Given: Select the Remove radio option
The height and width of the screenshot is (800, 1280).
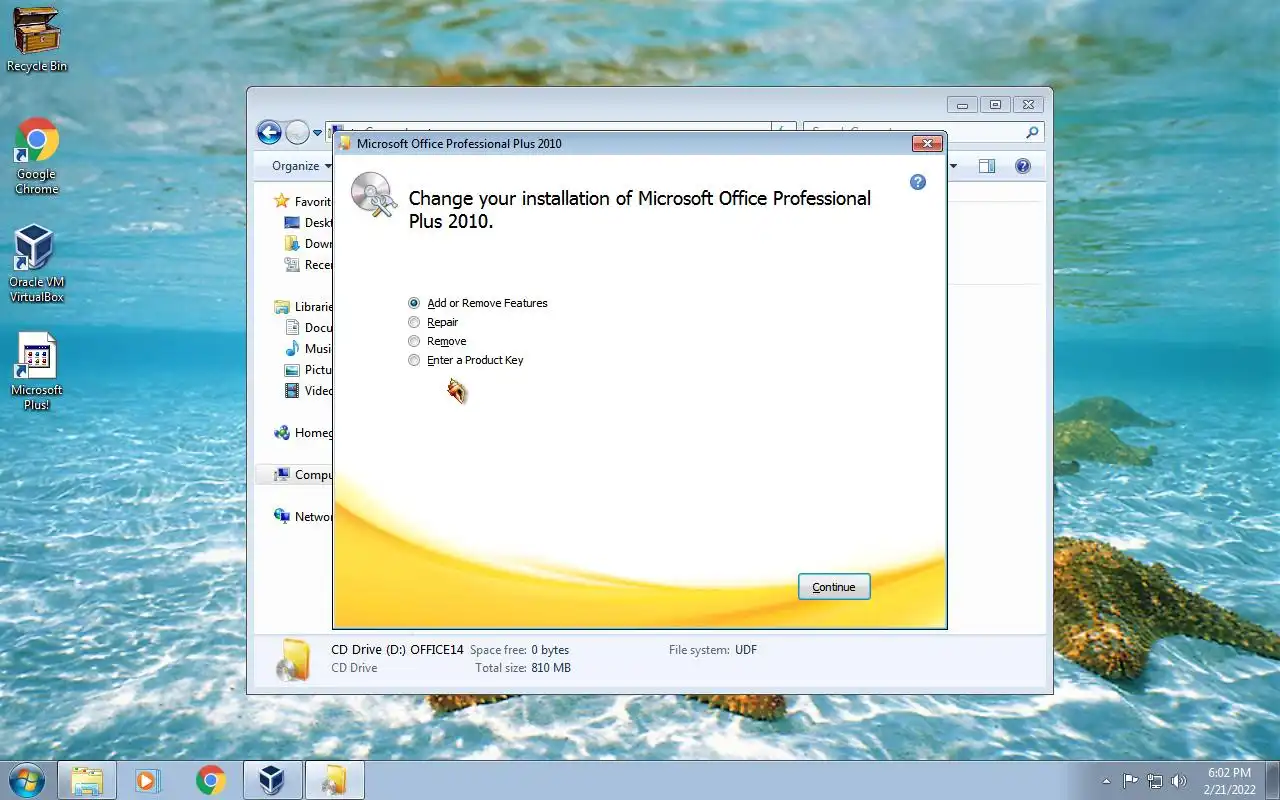Looking at the screenshot, I should coord(437,341).
